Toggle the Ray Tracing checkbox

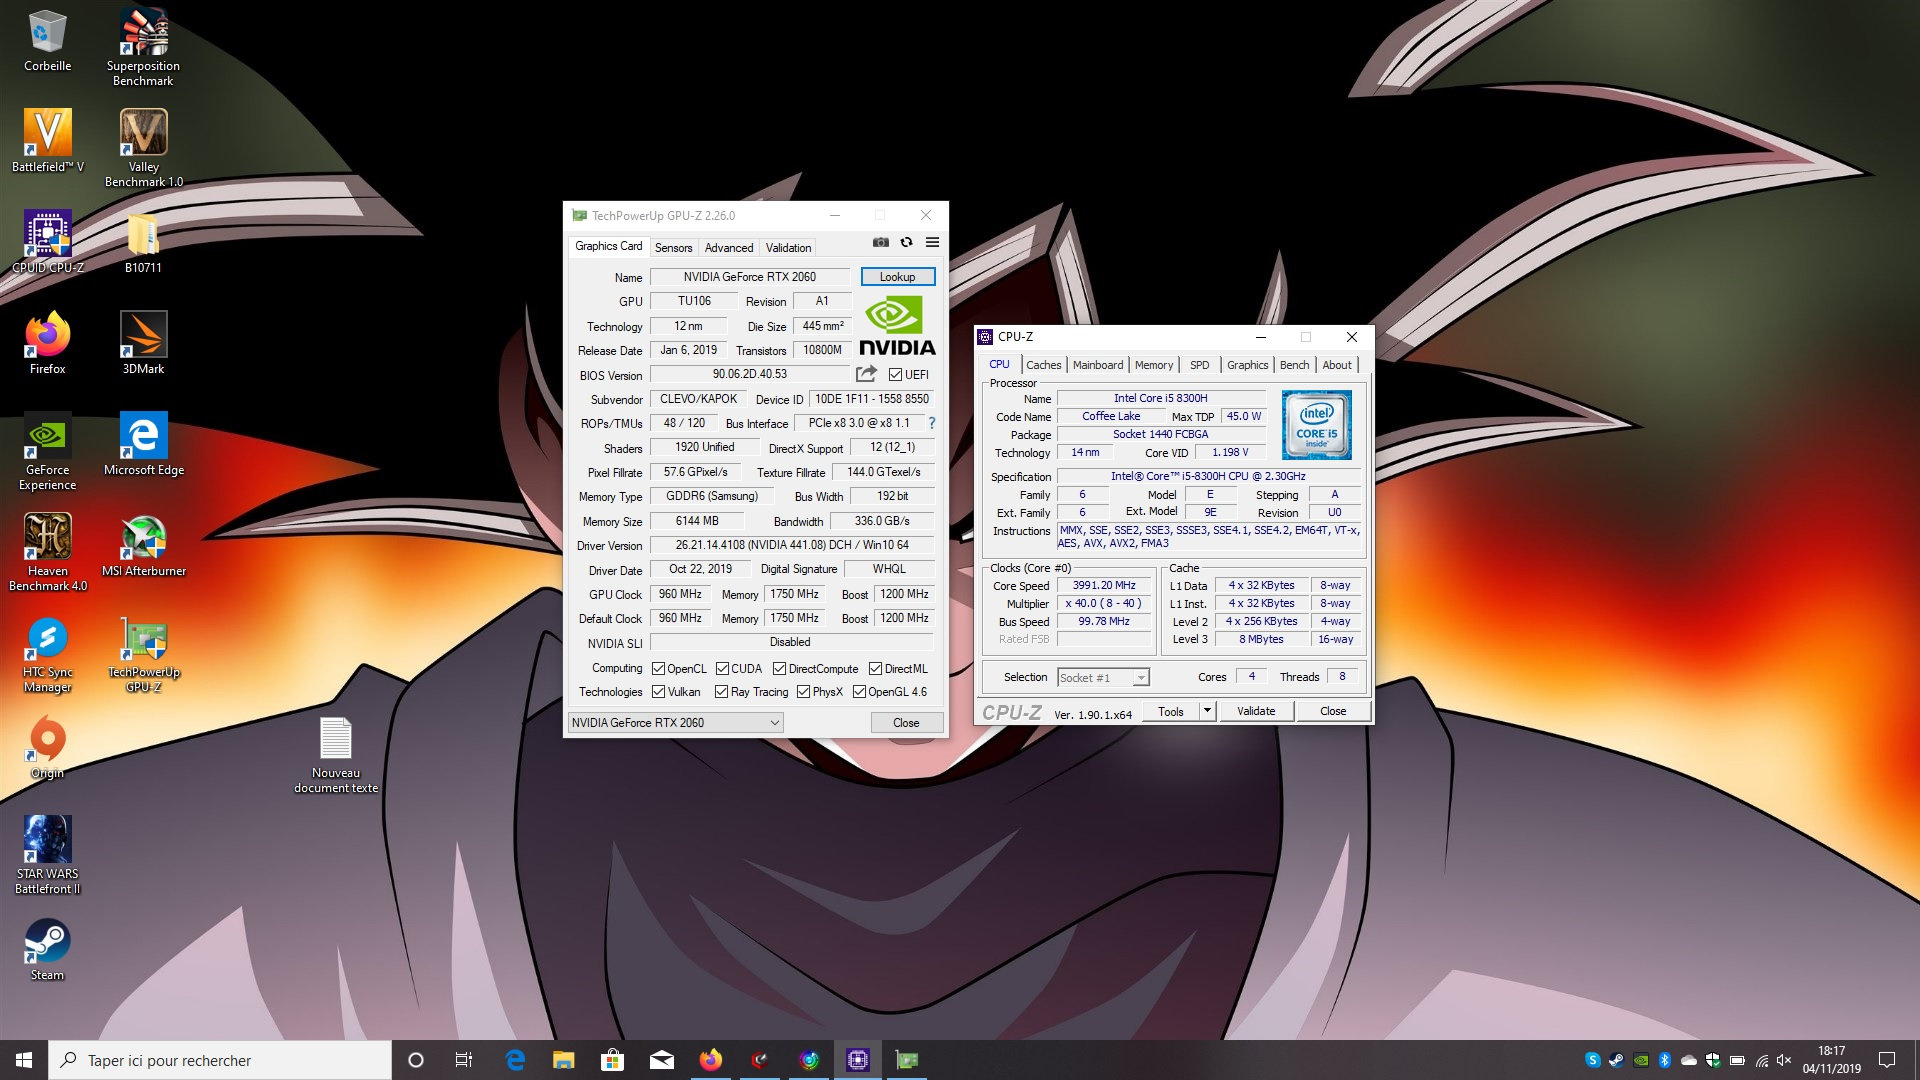[721, 692]
